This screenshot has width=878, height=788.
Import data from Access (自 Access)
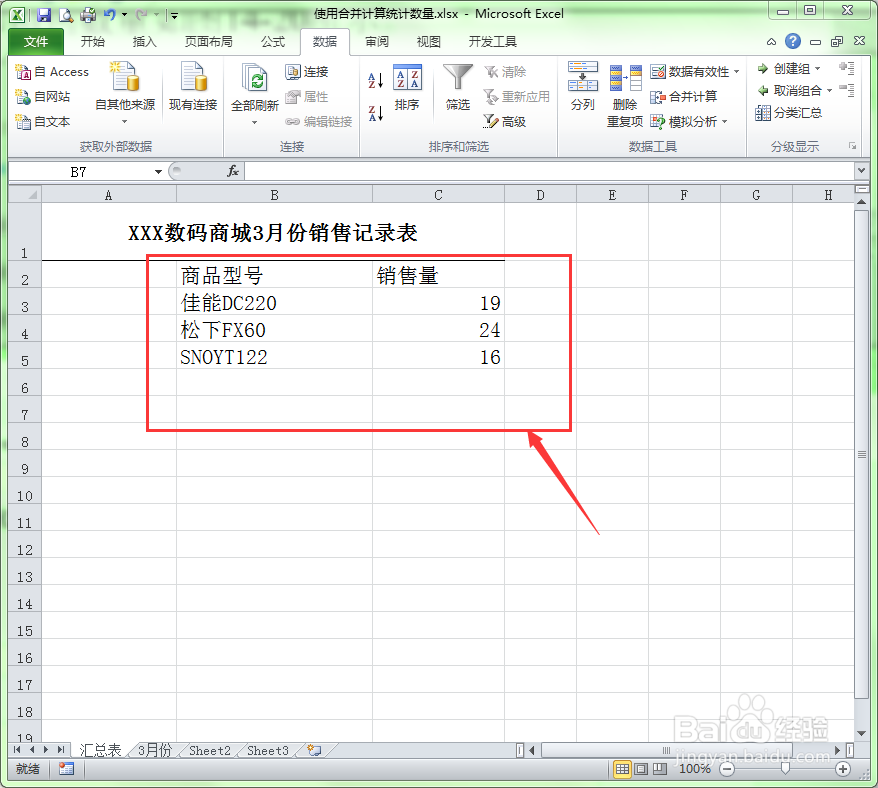(x=52, y=72)
